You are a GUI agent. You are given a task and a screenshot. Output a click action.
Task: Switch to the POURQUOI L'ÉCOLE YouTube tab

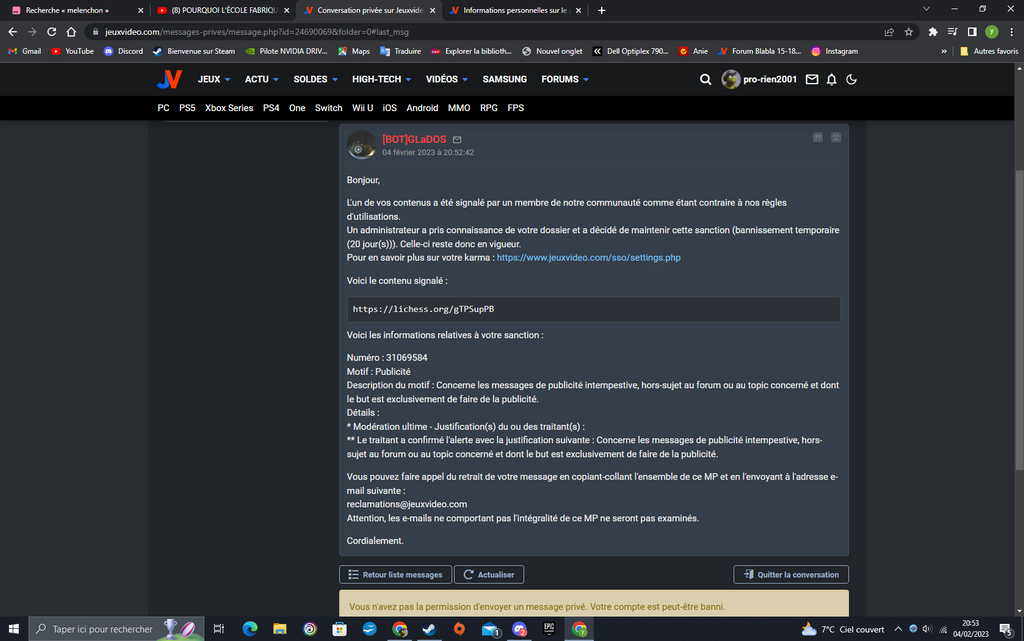pos(222,10)
